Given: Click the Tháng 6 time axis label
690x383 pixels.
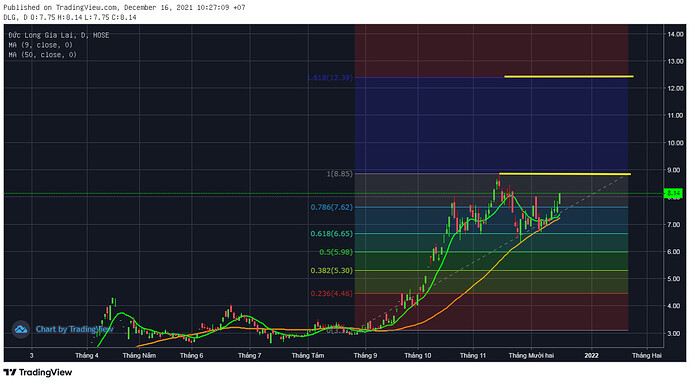Looking at the screenshot, I should (191, 355).
